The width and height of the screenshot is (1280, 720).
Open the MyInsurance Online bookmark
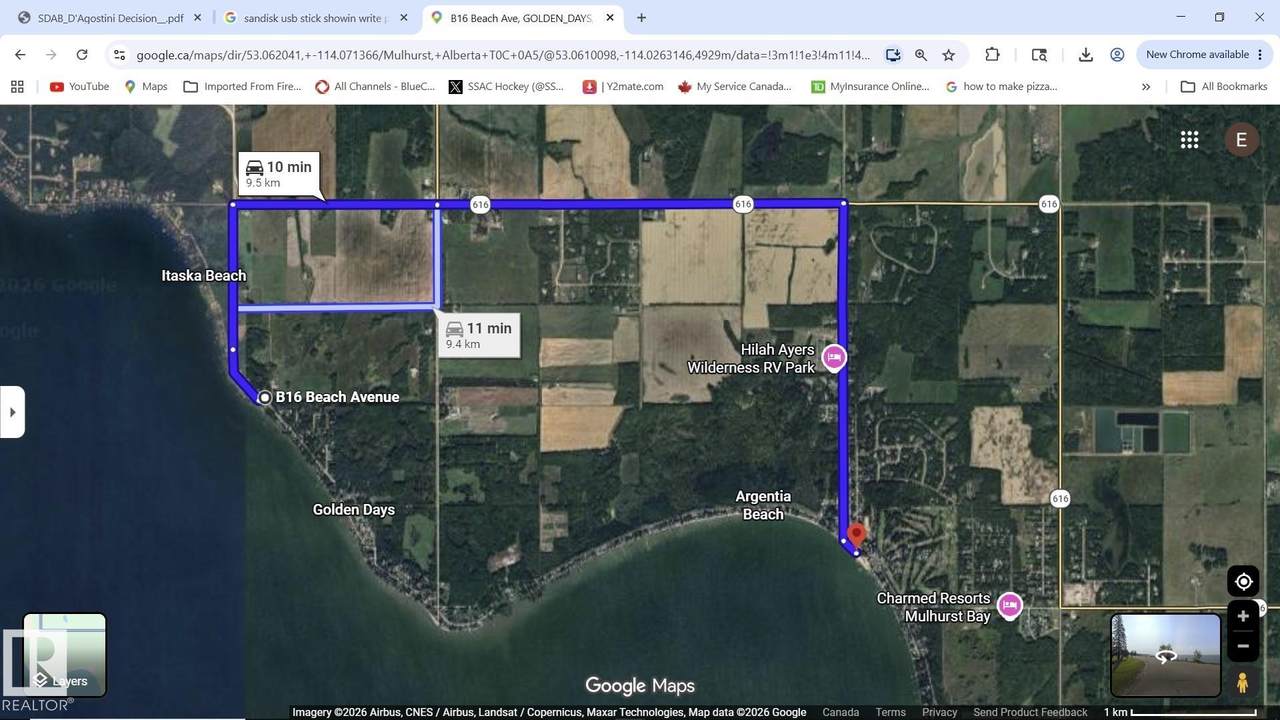pyautogui.click(x=871, y=87)
